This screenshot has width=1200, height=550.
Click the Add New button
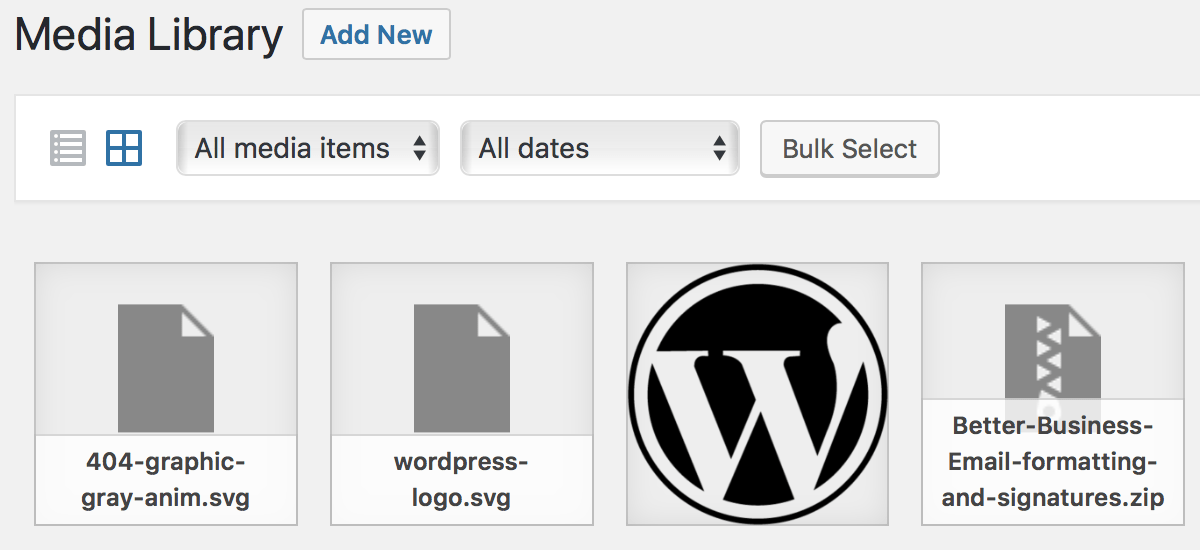pyautogui.click(x=376, y=35)
